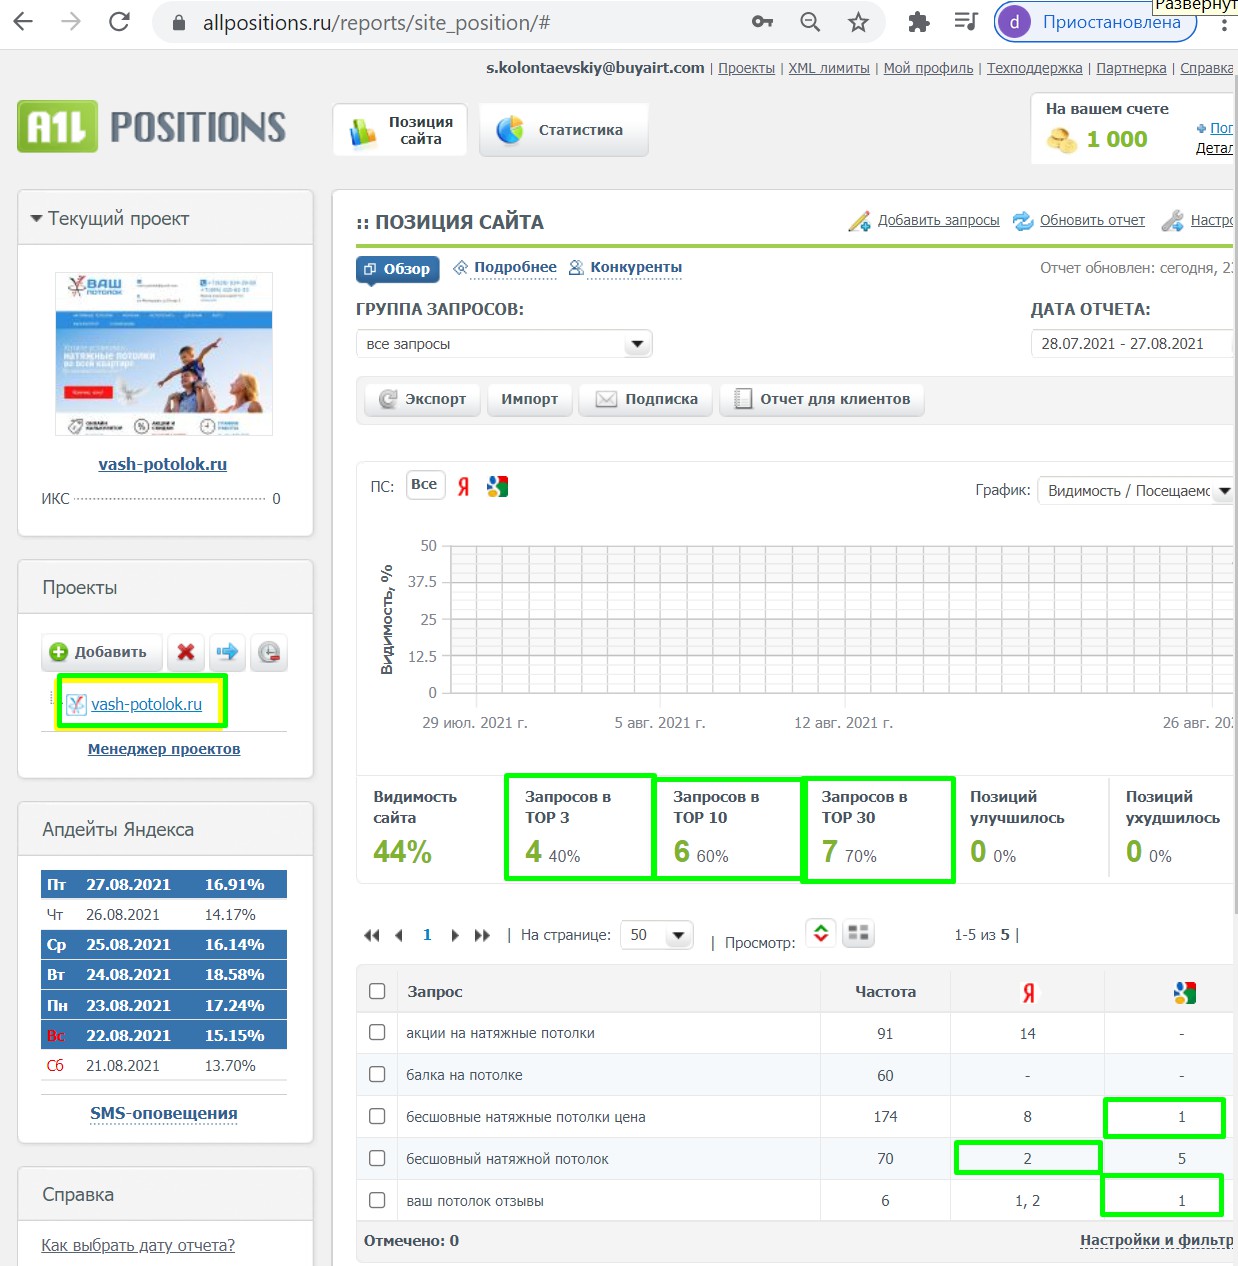
Task: Bookmark this page with the star icon
Action: (858, 22)
